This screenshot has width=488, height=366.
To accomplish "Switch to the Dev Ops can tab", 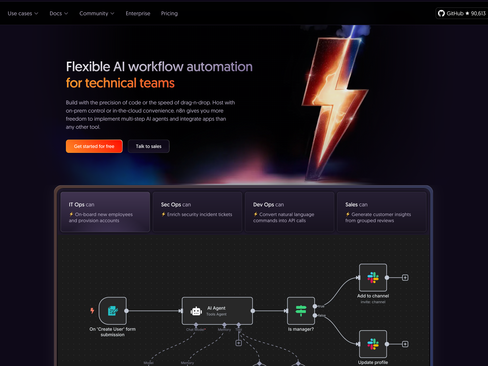I will tap(289, 212).
